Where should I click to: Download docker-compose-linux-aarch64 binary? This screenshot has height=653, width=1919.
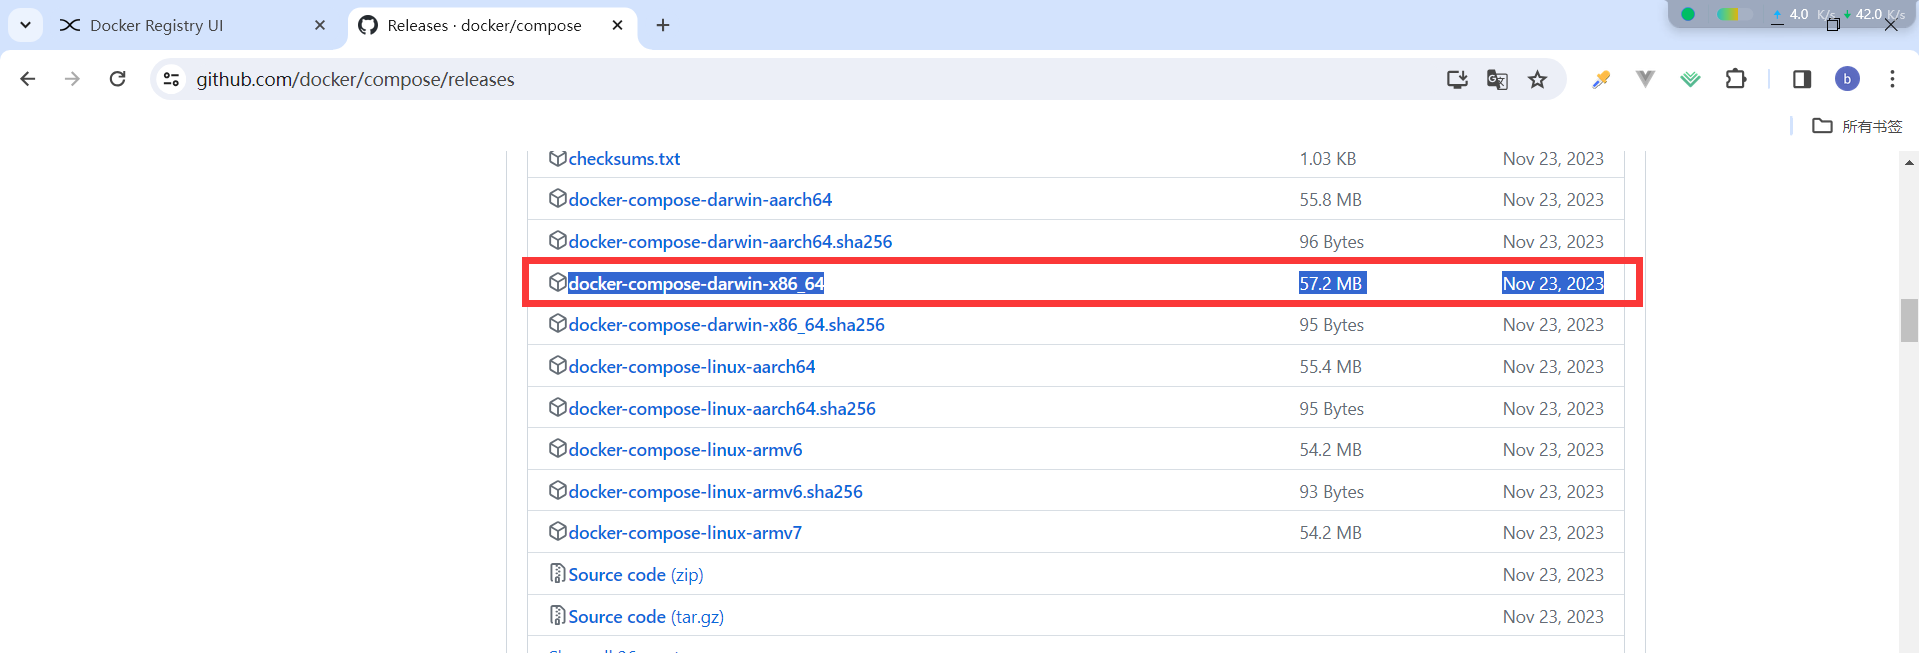click(692, 367)
